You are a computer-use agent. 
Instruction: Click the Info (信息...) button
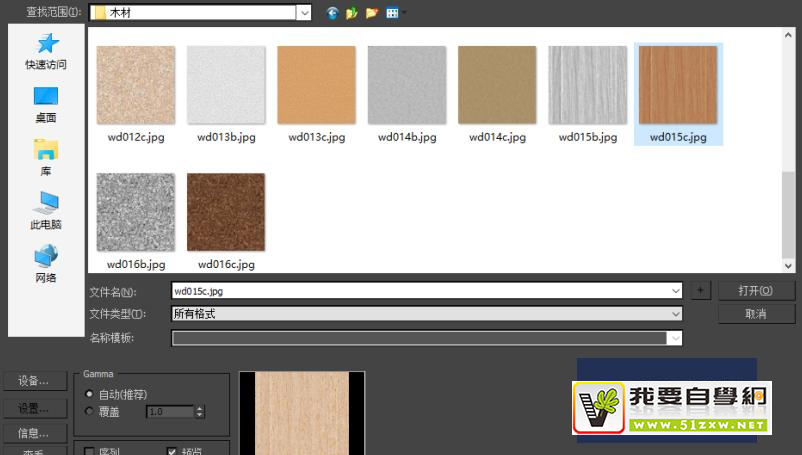34,434
